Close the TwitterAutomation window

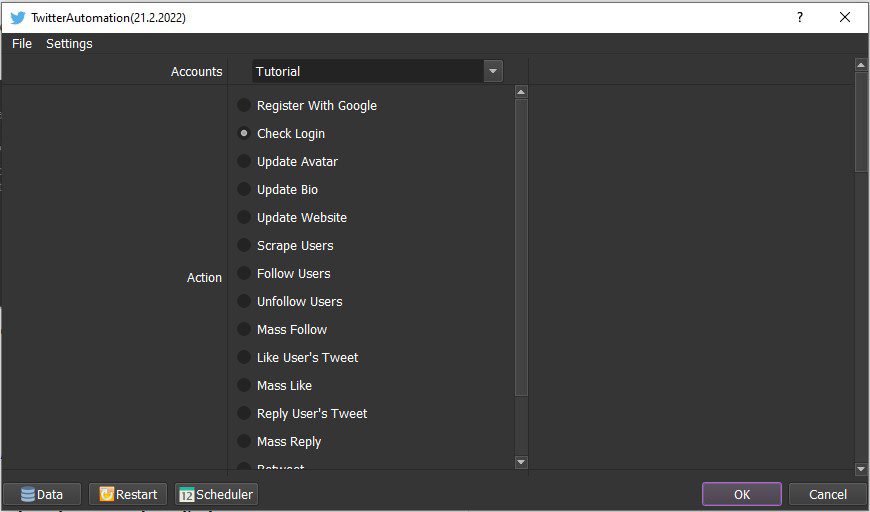[x=844, y=17]
